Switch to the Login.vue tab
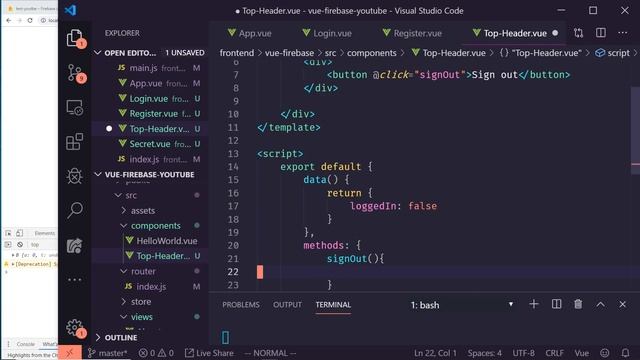The width and height of the screenshot is (640, 360). tap(327, 33)
